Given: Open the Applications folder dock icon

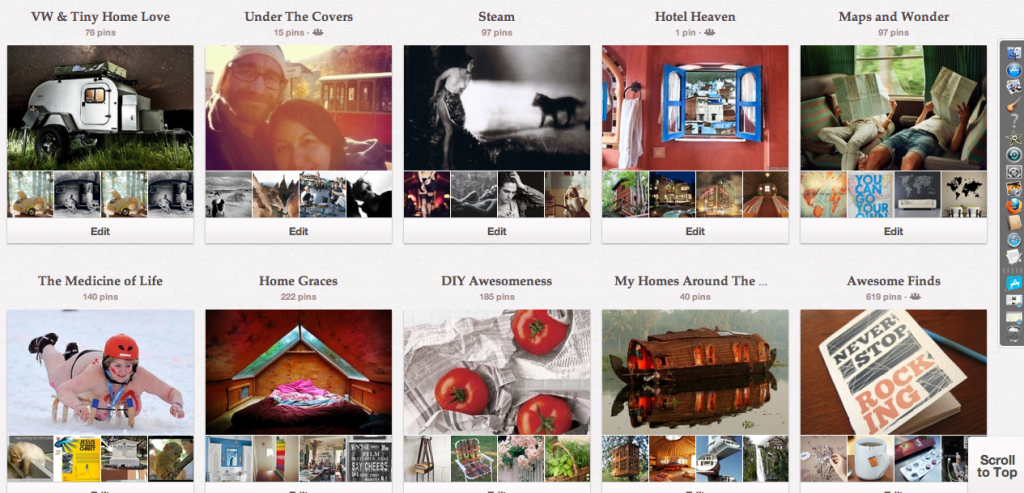Looking at the screenshot, I should (x=1014, y=283).
